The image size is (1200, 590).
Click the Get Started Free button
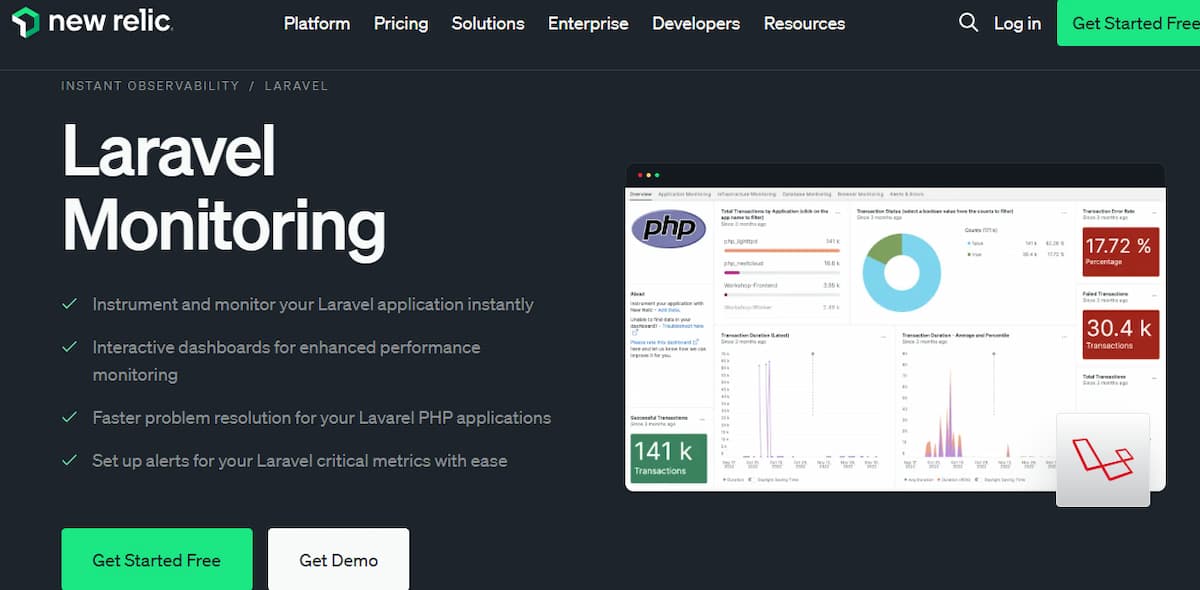(x=156, y=561)
